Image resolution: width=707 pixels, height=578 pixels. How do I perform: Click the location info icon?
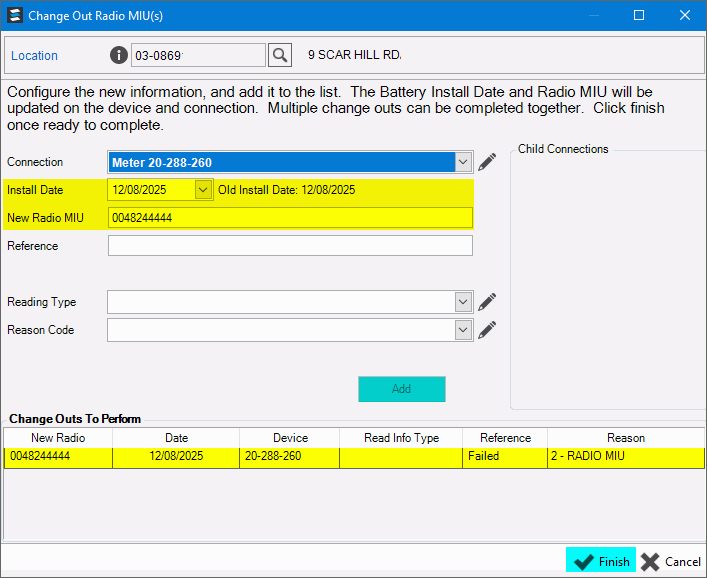(119, 55)
